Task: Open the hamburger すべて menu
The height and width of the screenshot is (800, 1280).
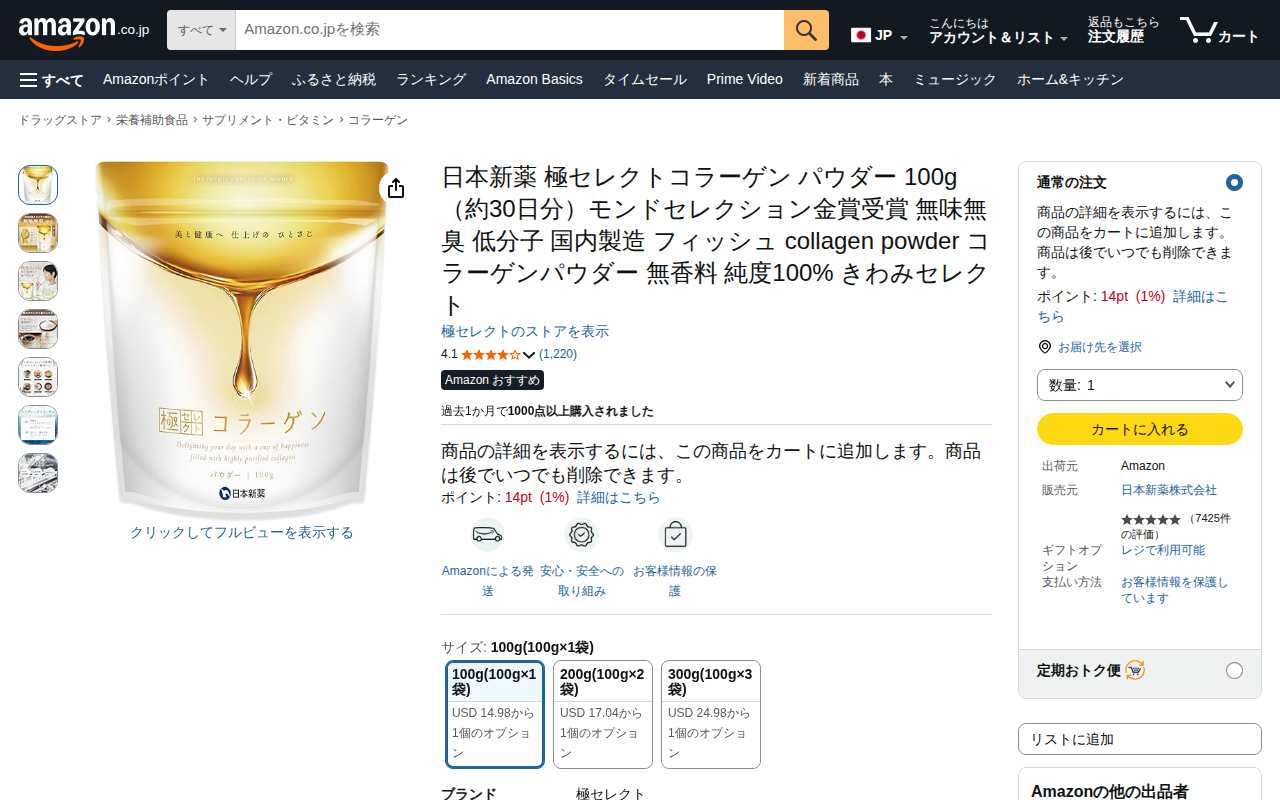Action: click(x=51, y=80)
